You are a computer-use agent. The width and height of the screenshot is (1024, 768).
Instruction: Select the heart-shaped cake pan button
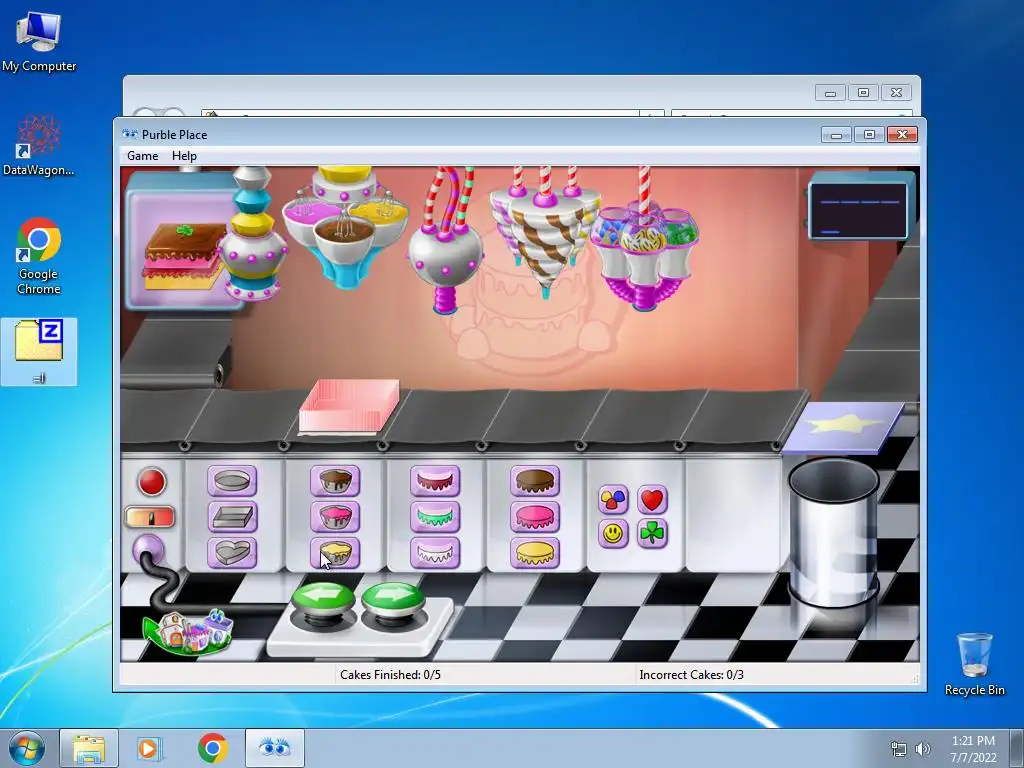click(232, 552)
